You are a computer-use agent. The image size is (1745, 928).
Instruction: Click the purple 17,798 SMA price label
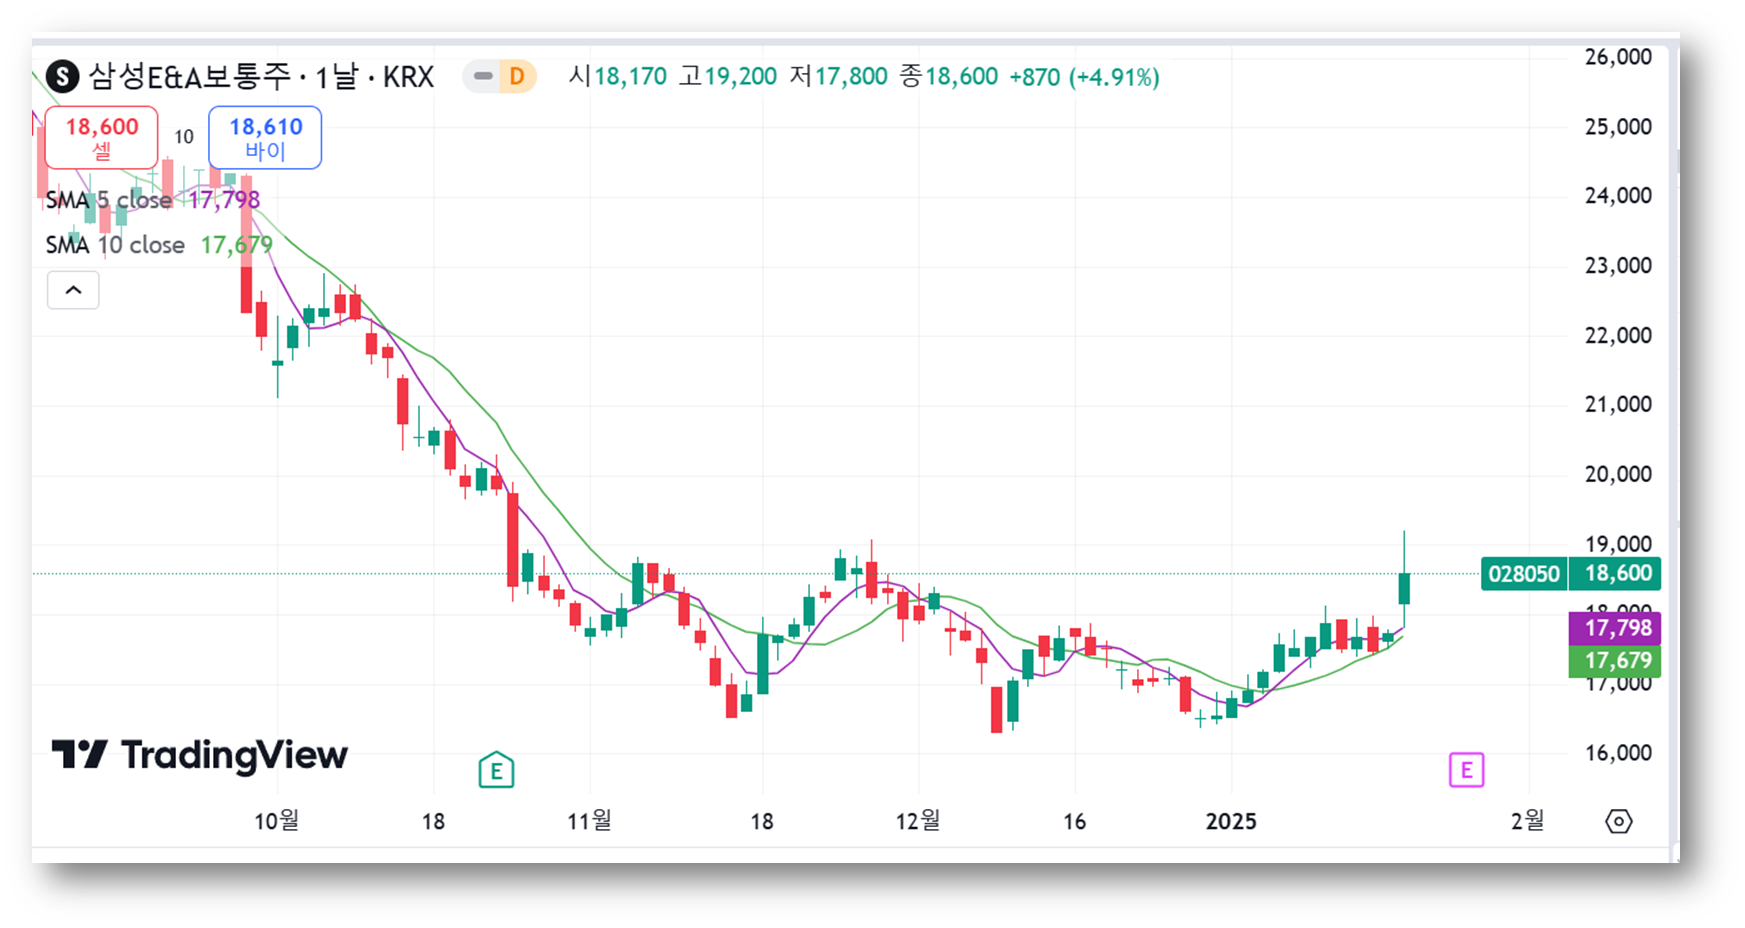pyautogui.click(x=1615, y=628)
